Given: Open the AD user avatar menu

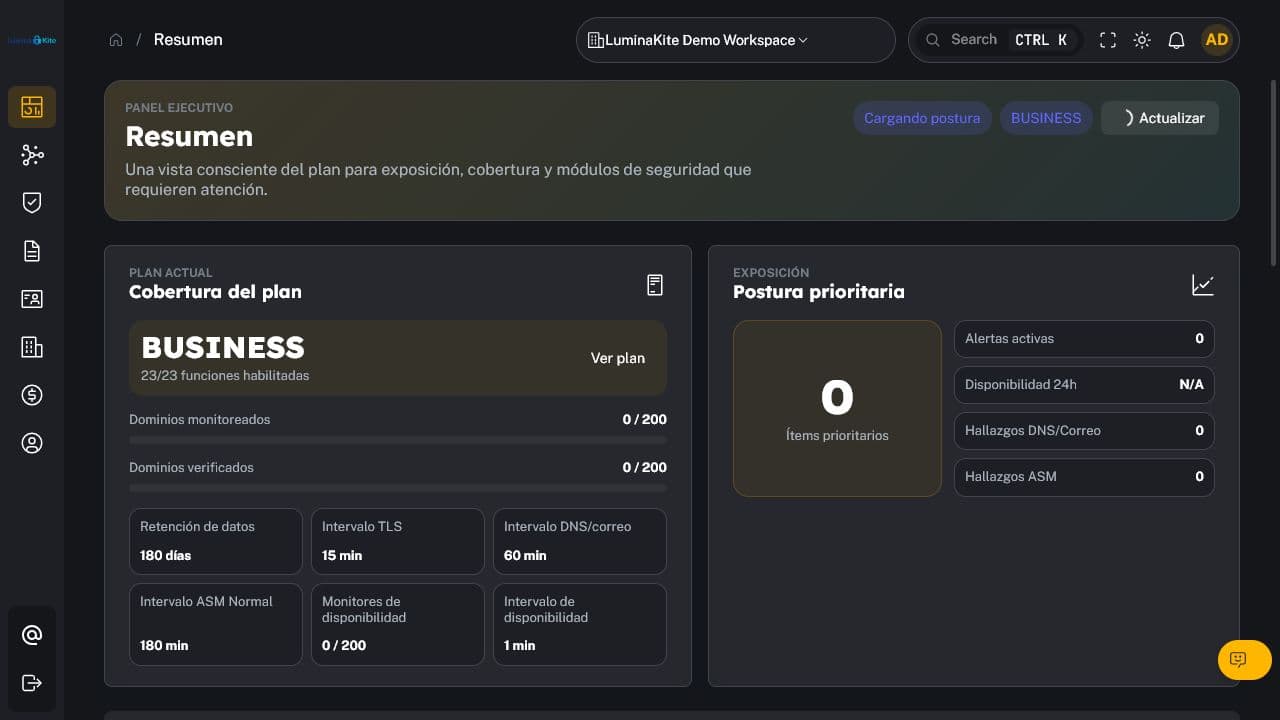Looking at the screenshot, I should click(x=1217, y=40).
